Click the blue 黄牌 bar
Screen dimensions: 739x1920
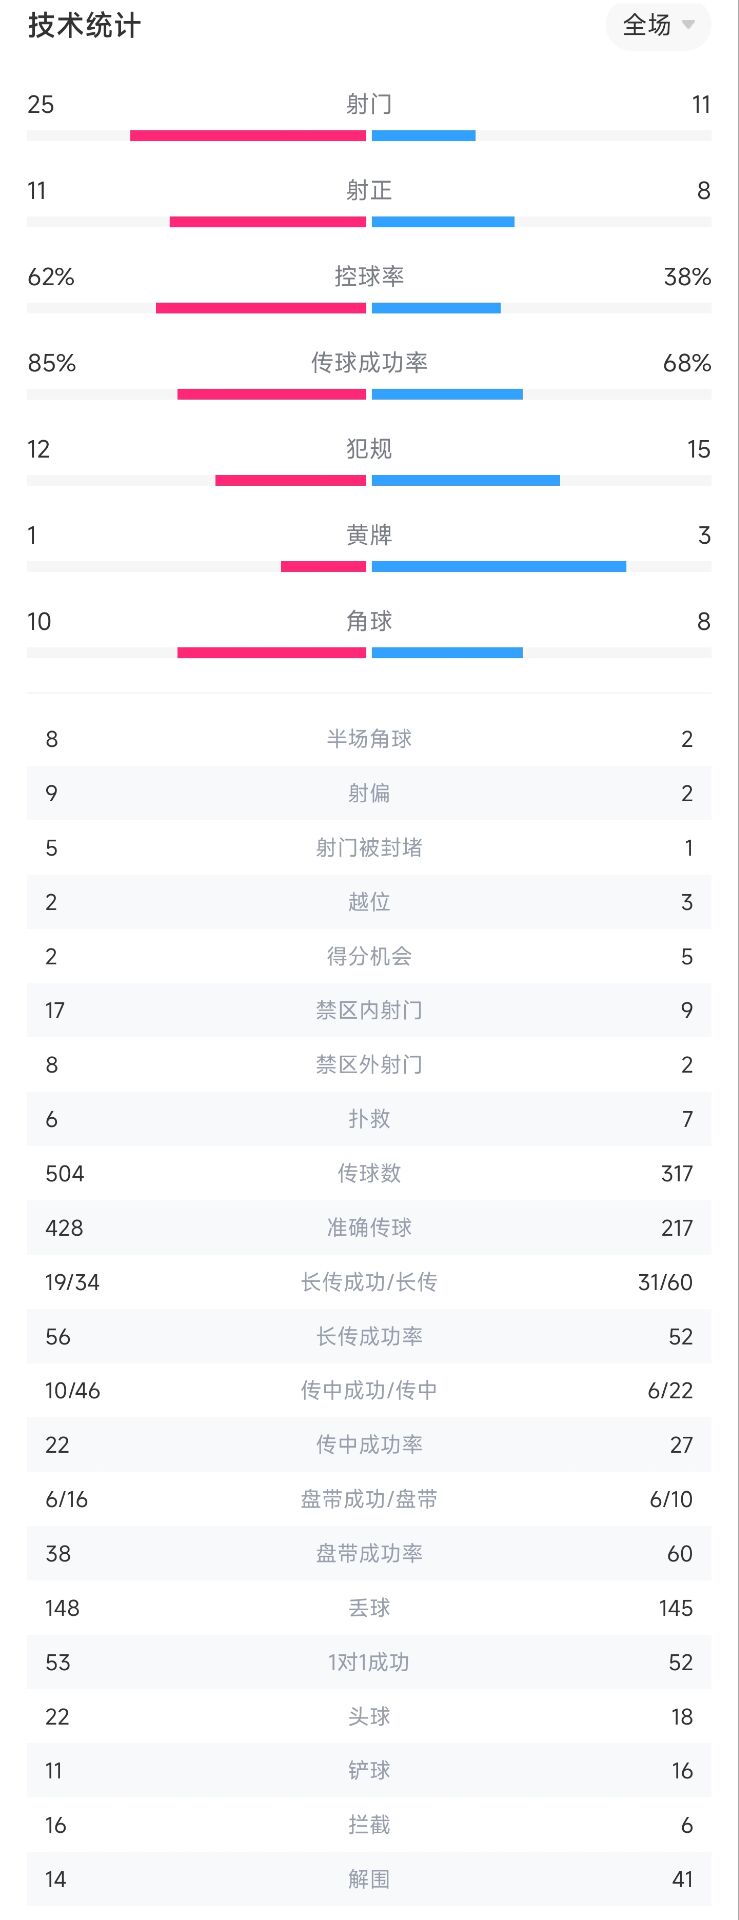(x=499, y=567)
